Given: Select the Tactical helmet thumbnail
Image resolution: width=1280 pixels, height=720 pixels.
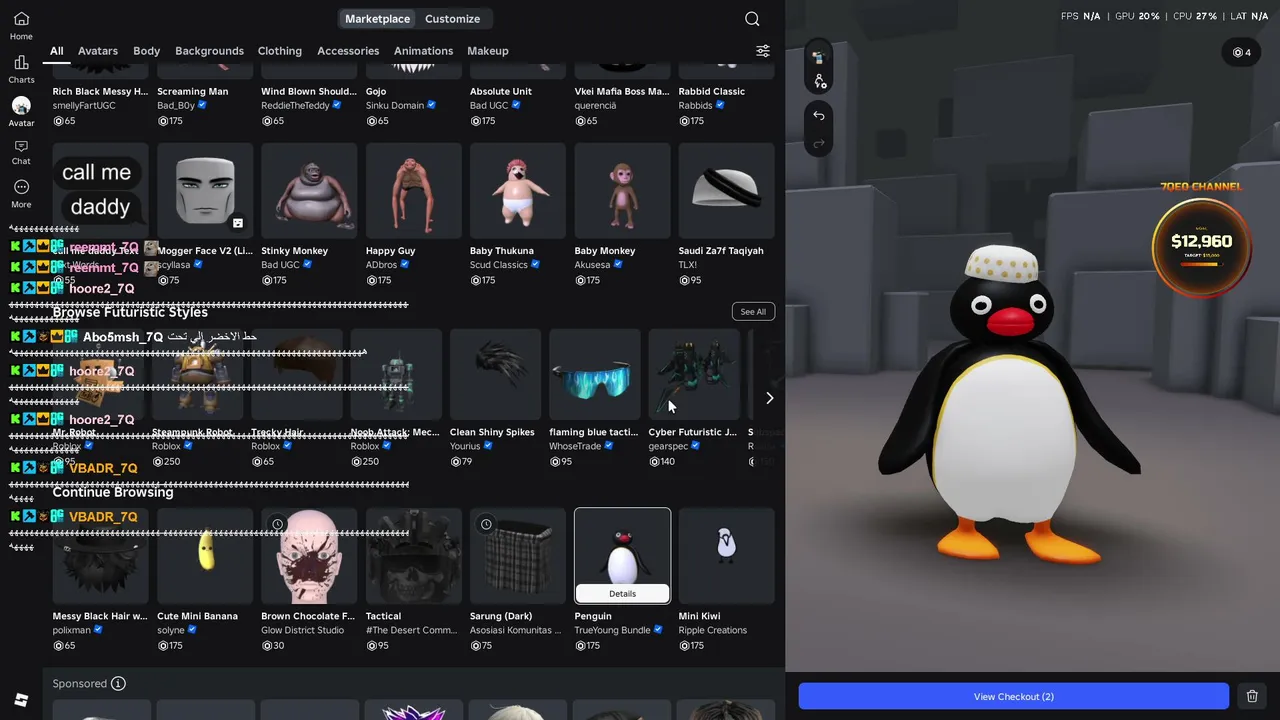Looking at the screenshot, I should coord(413,556).
